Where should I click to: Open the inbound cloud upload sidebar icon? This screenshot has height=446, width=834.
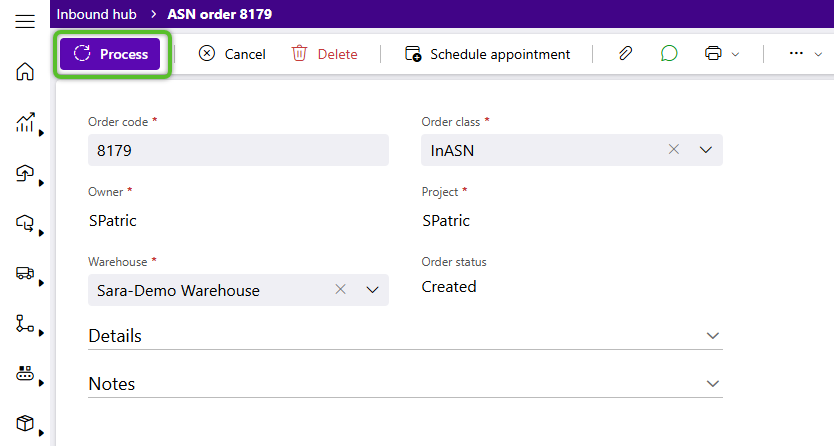(25, 173)
